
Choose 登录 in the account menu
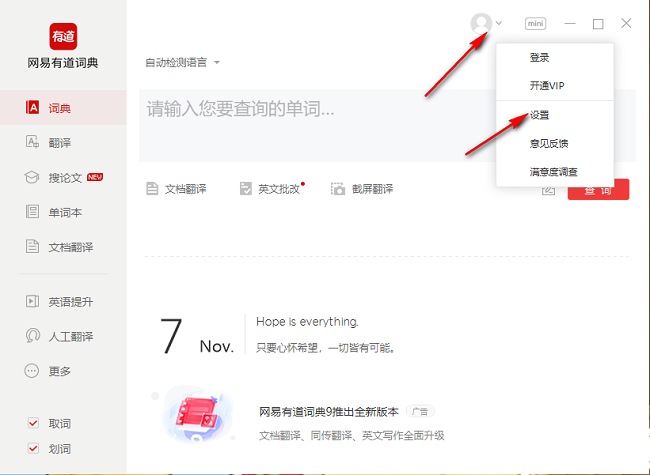pos(539,58)
